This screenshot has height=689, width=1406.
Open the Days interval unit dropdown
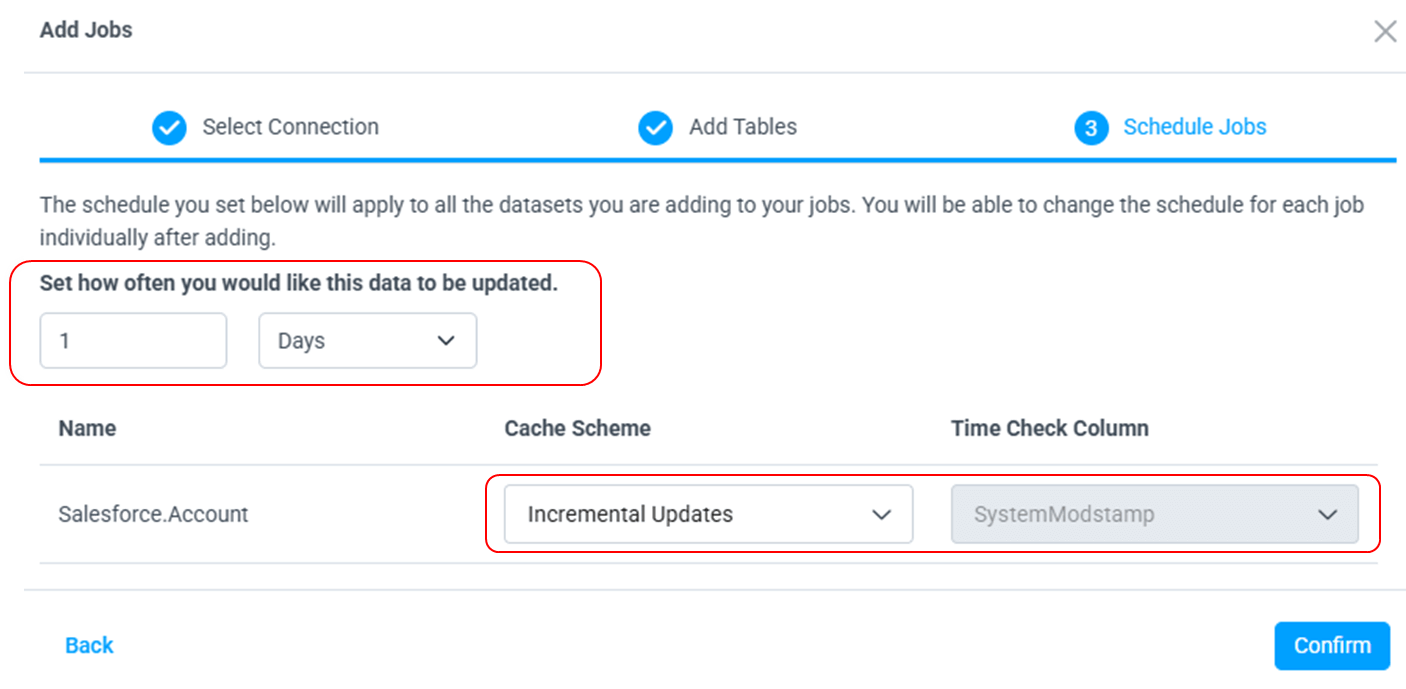[x=366, y=341]
